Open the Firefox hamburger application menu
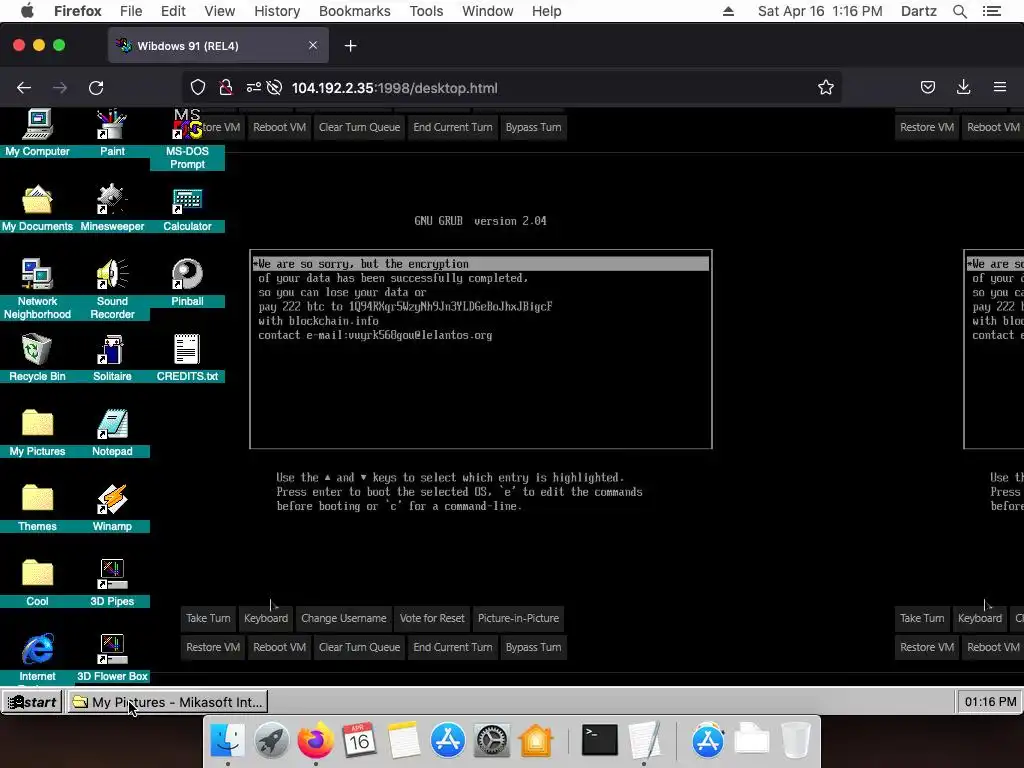 click(1000, 88)
